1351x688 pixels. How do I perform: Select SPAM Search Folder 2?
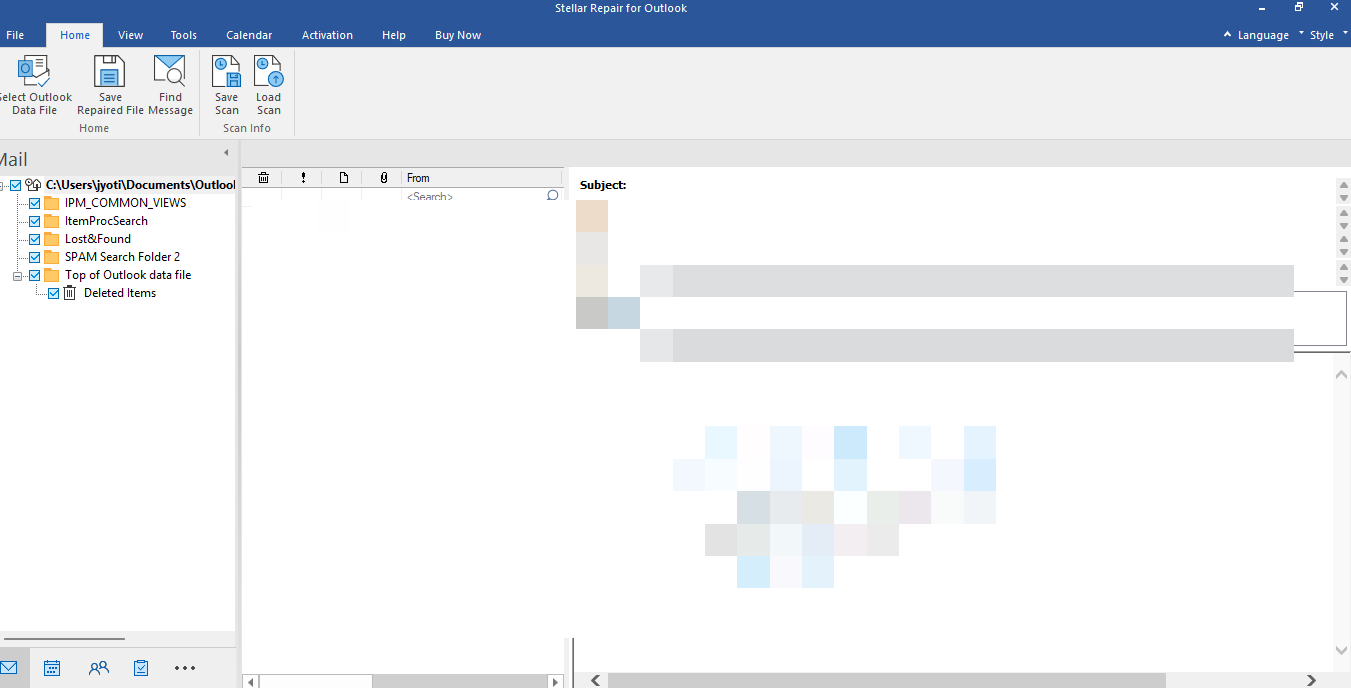click(122, 257)
